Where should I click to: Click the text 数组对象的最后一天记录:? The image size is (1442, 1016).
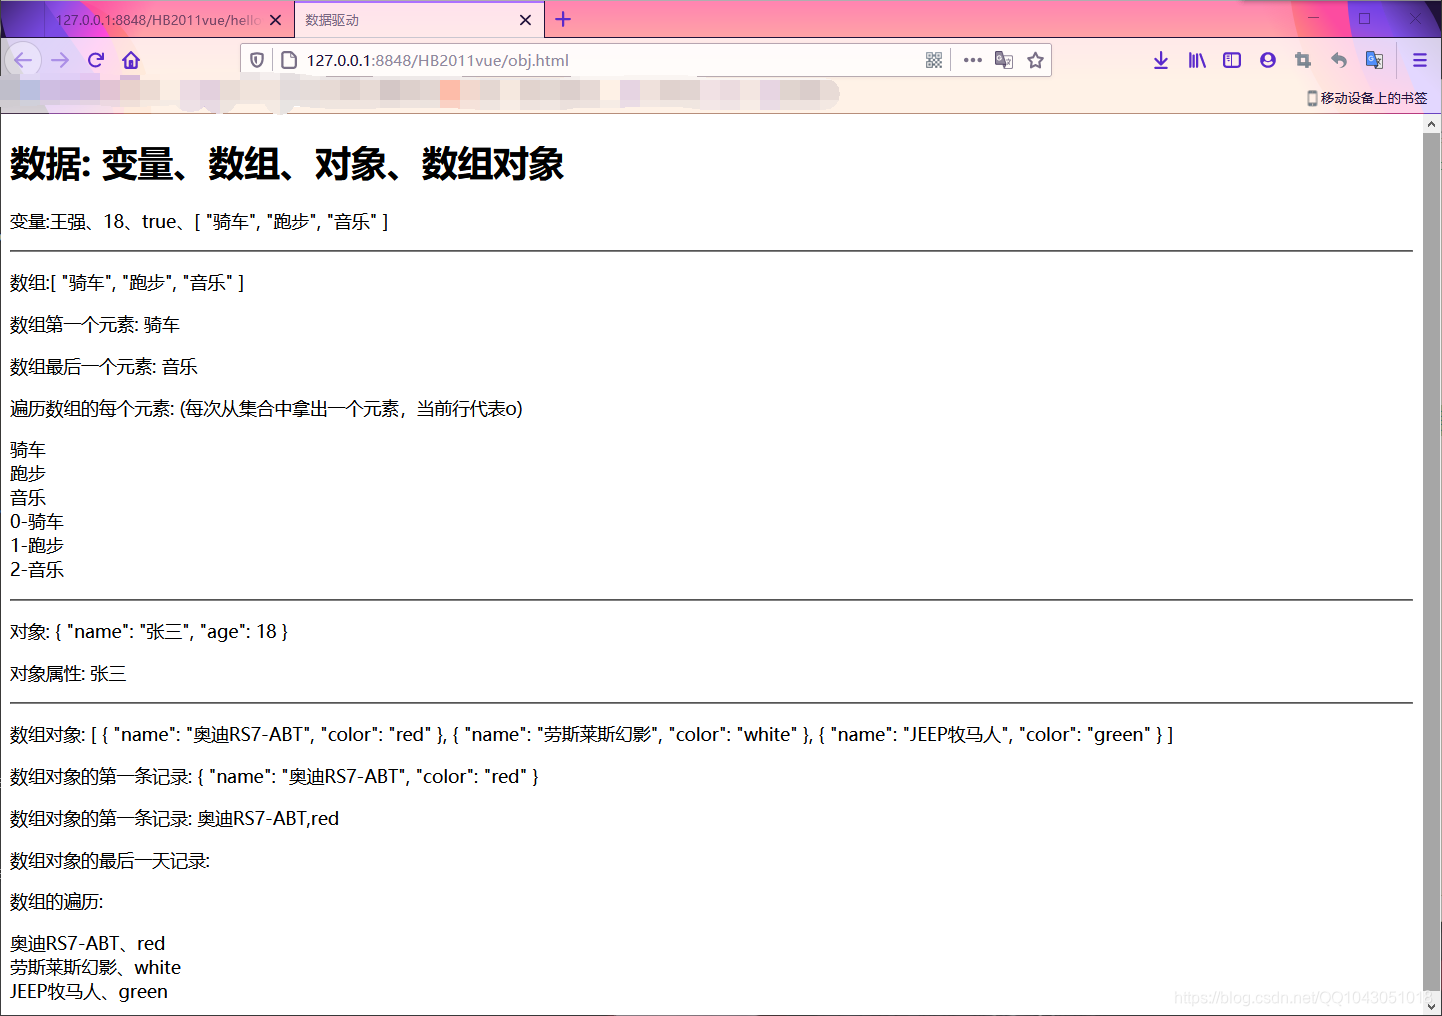click(x=110, y=861)
